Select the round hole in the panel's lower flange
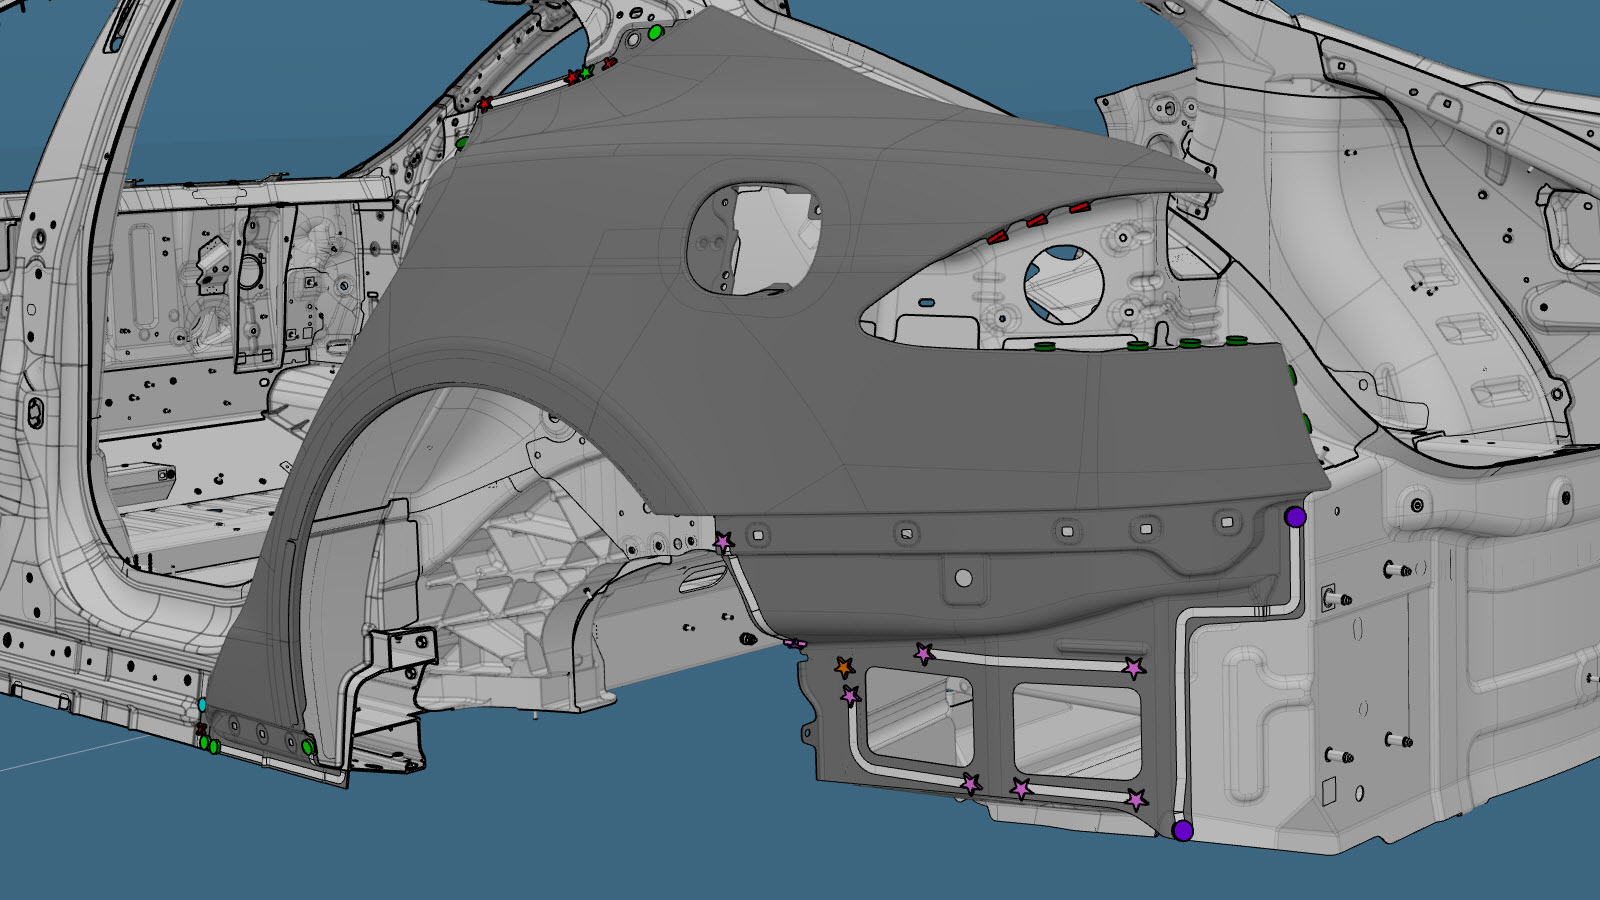This screenshot has height=900, width=1600. (x=963, y=578)
